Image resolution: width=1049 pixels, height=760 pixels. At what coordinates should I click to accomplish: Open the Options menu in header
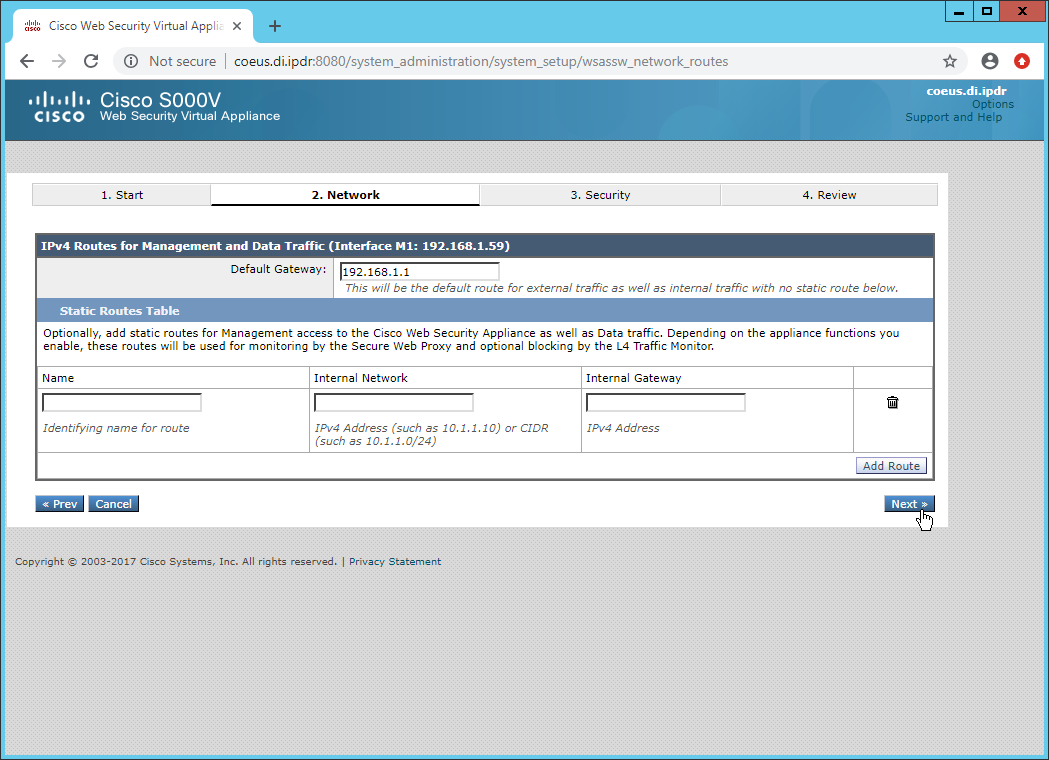[x=993, y=104]
